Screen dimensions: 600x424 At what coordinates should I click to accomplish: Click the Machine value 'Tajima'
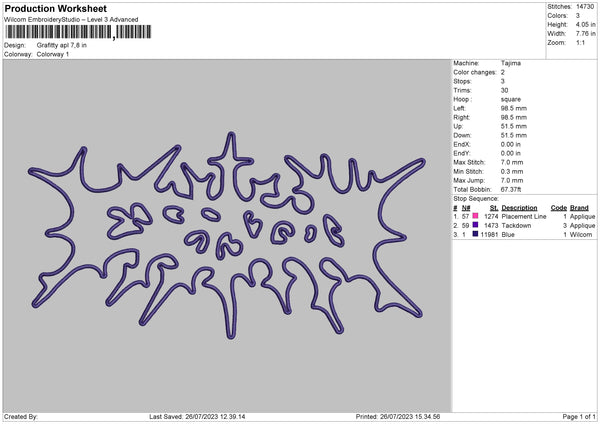click(511, 63)
